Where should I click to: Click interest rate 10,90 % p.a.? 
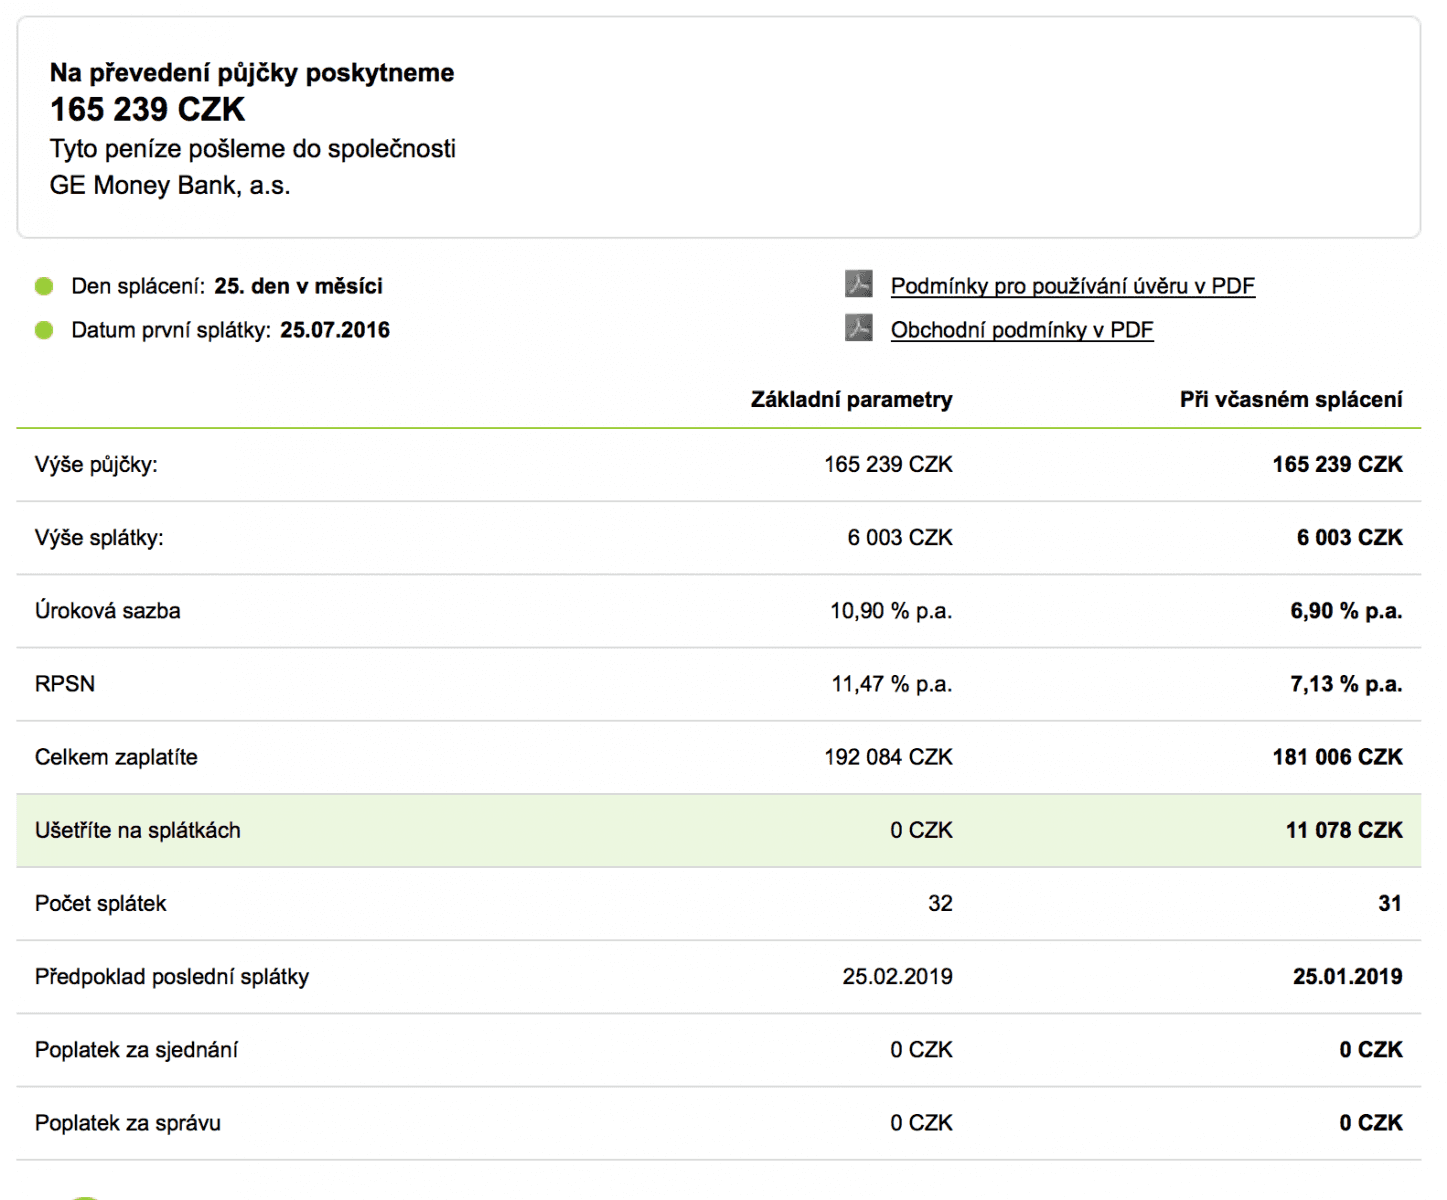coord(891,611)
